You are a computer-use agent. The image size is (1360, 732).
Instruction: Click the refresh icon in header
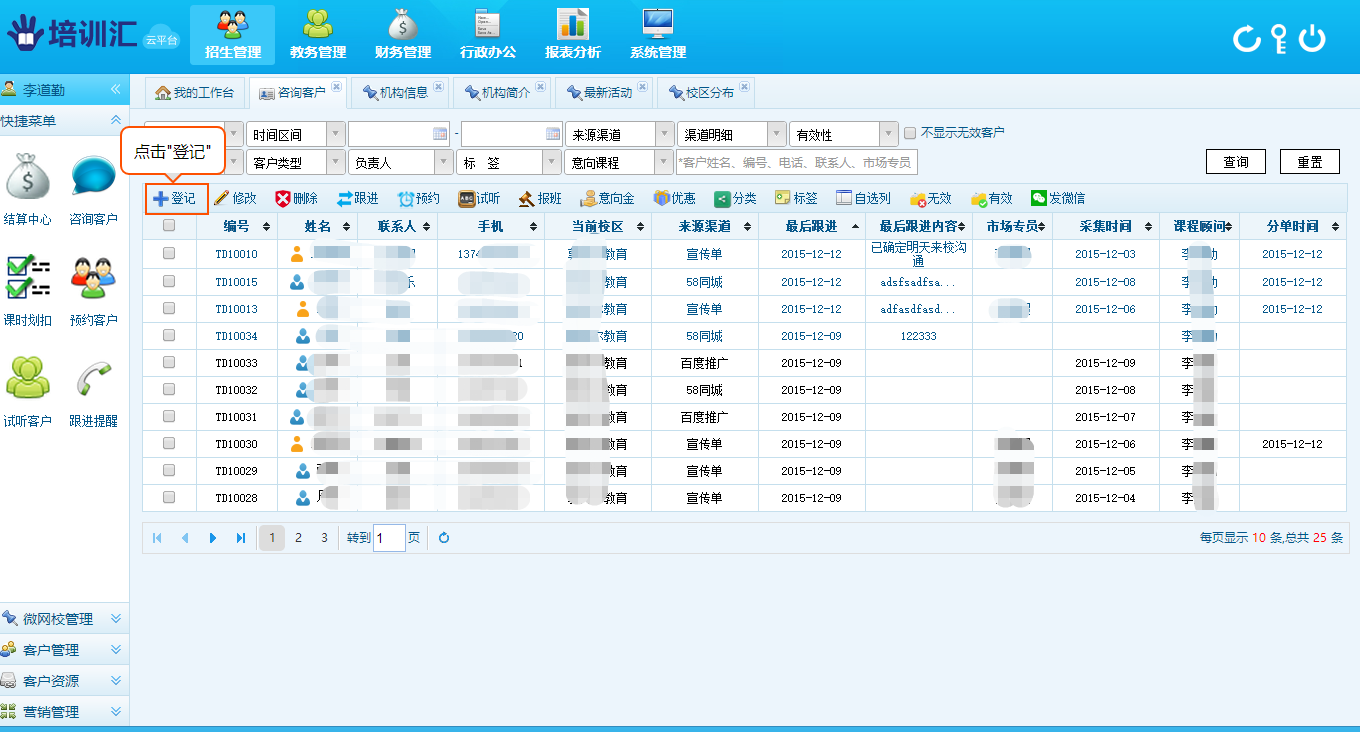pos(1246,39)
